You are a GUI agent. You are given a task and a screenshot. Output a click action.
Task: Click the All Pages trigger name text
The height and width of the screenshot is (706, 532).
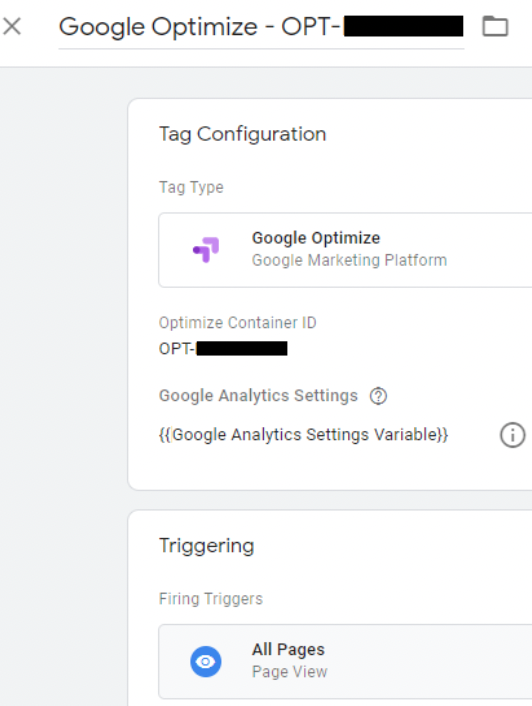288,650
